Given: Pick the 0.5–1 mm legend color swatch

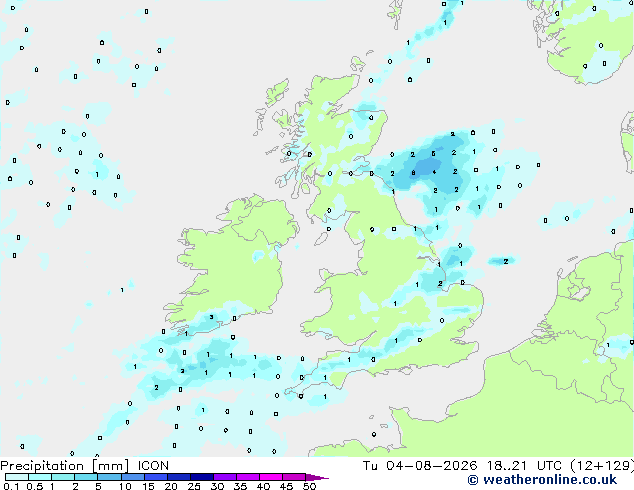Looking at the screenshot, I should [x=40, y=477].
